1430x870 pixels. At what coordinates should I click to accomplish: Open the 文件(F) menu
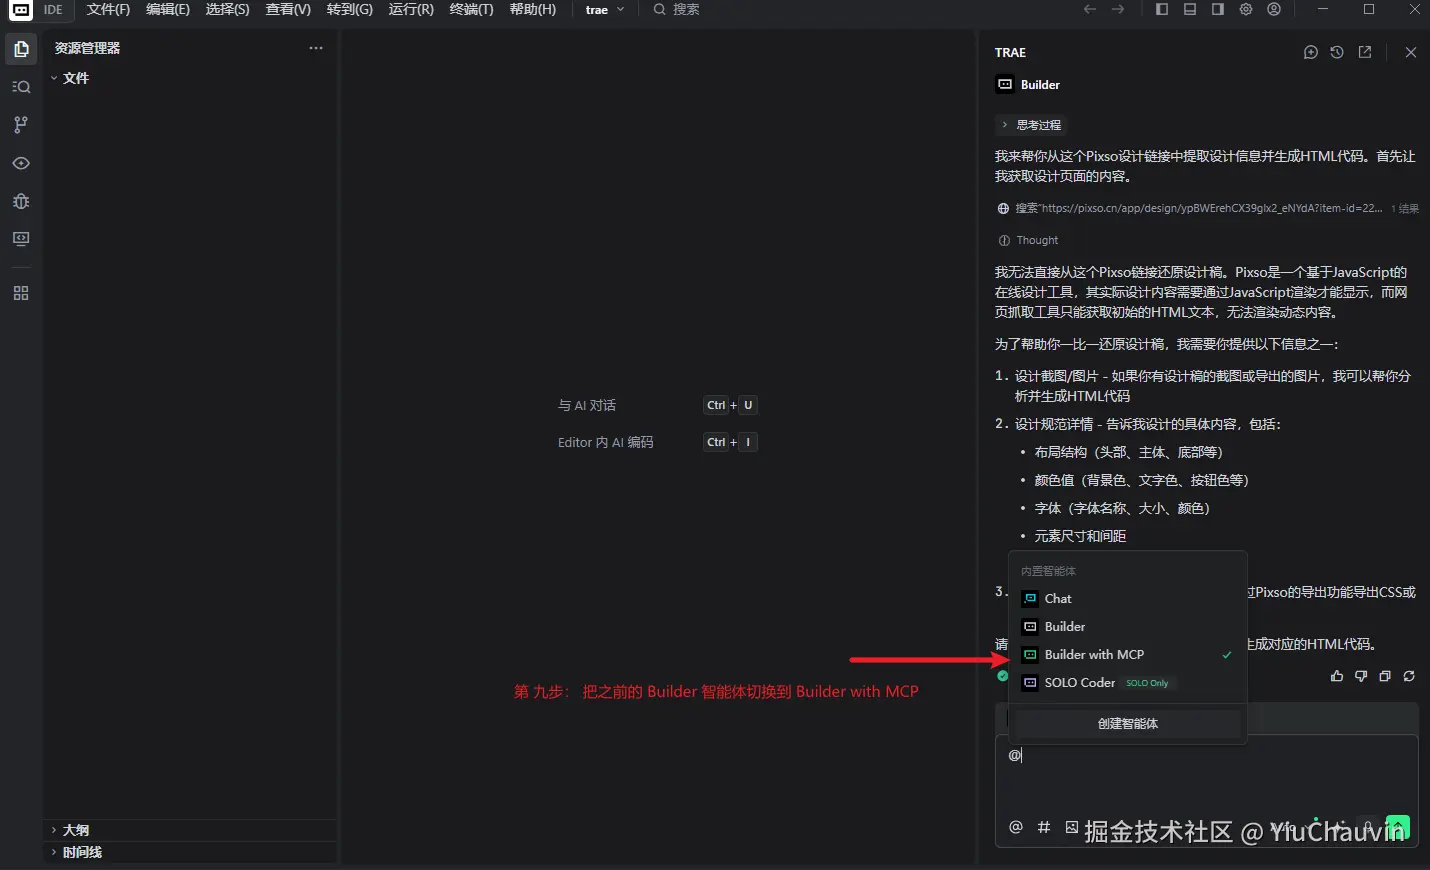(x=108, y=9)
